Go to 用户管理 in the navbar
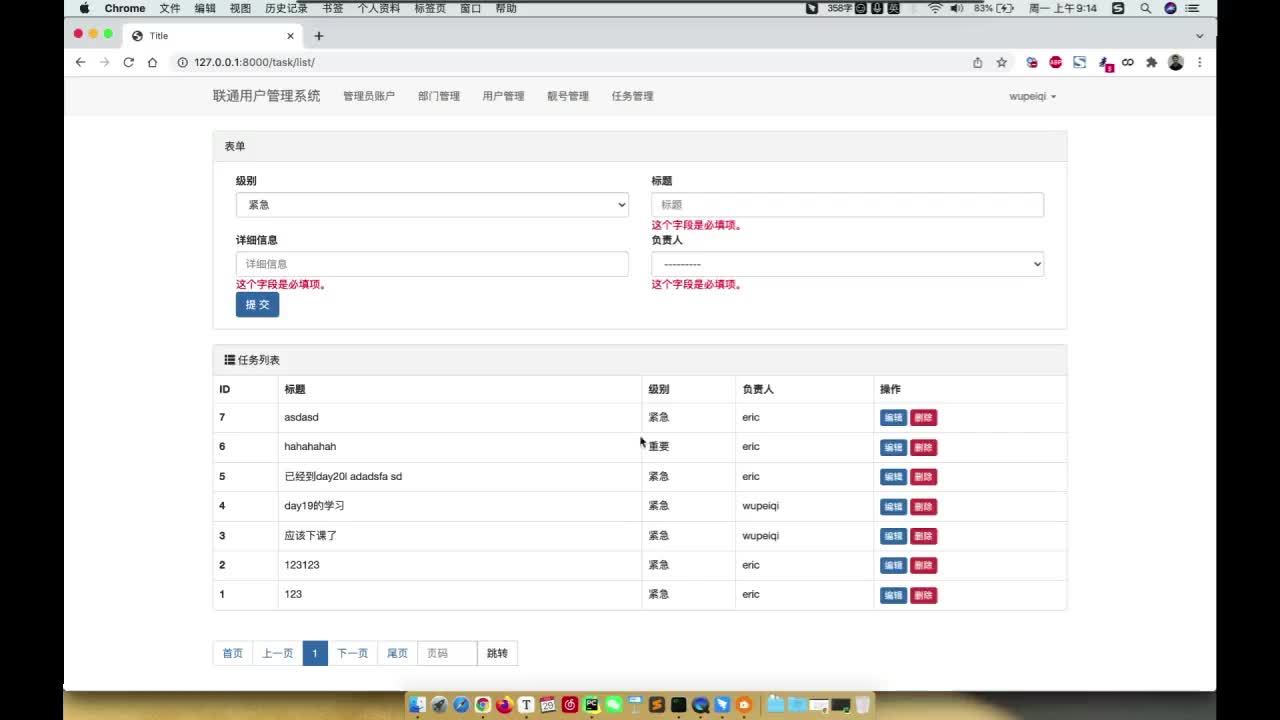 click(503, 96)
